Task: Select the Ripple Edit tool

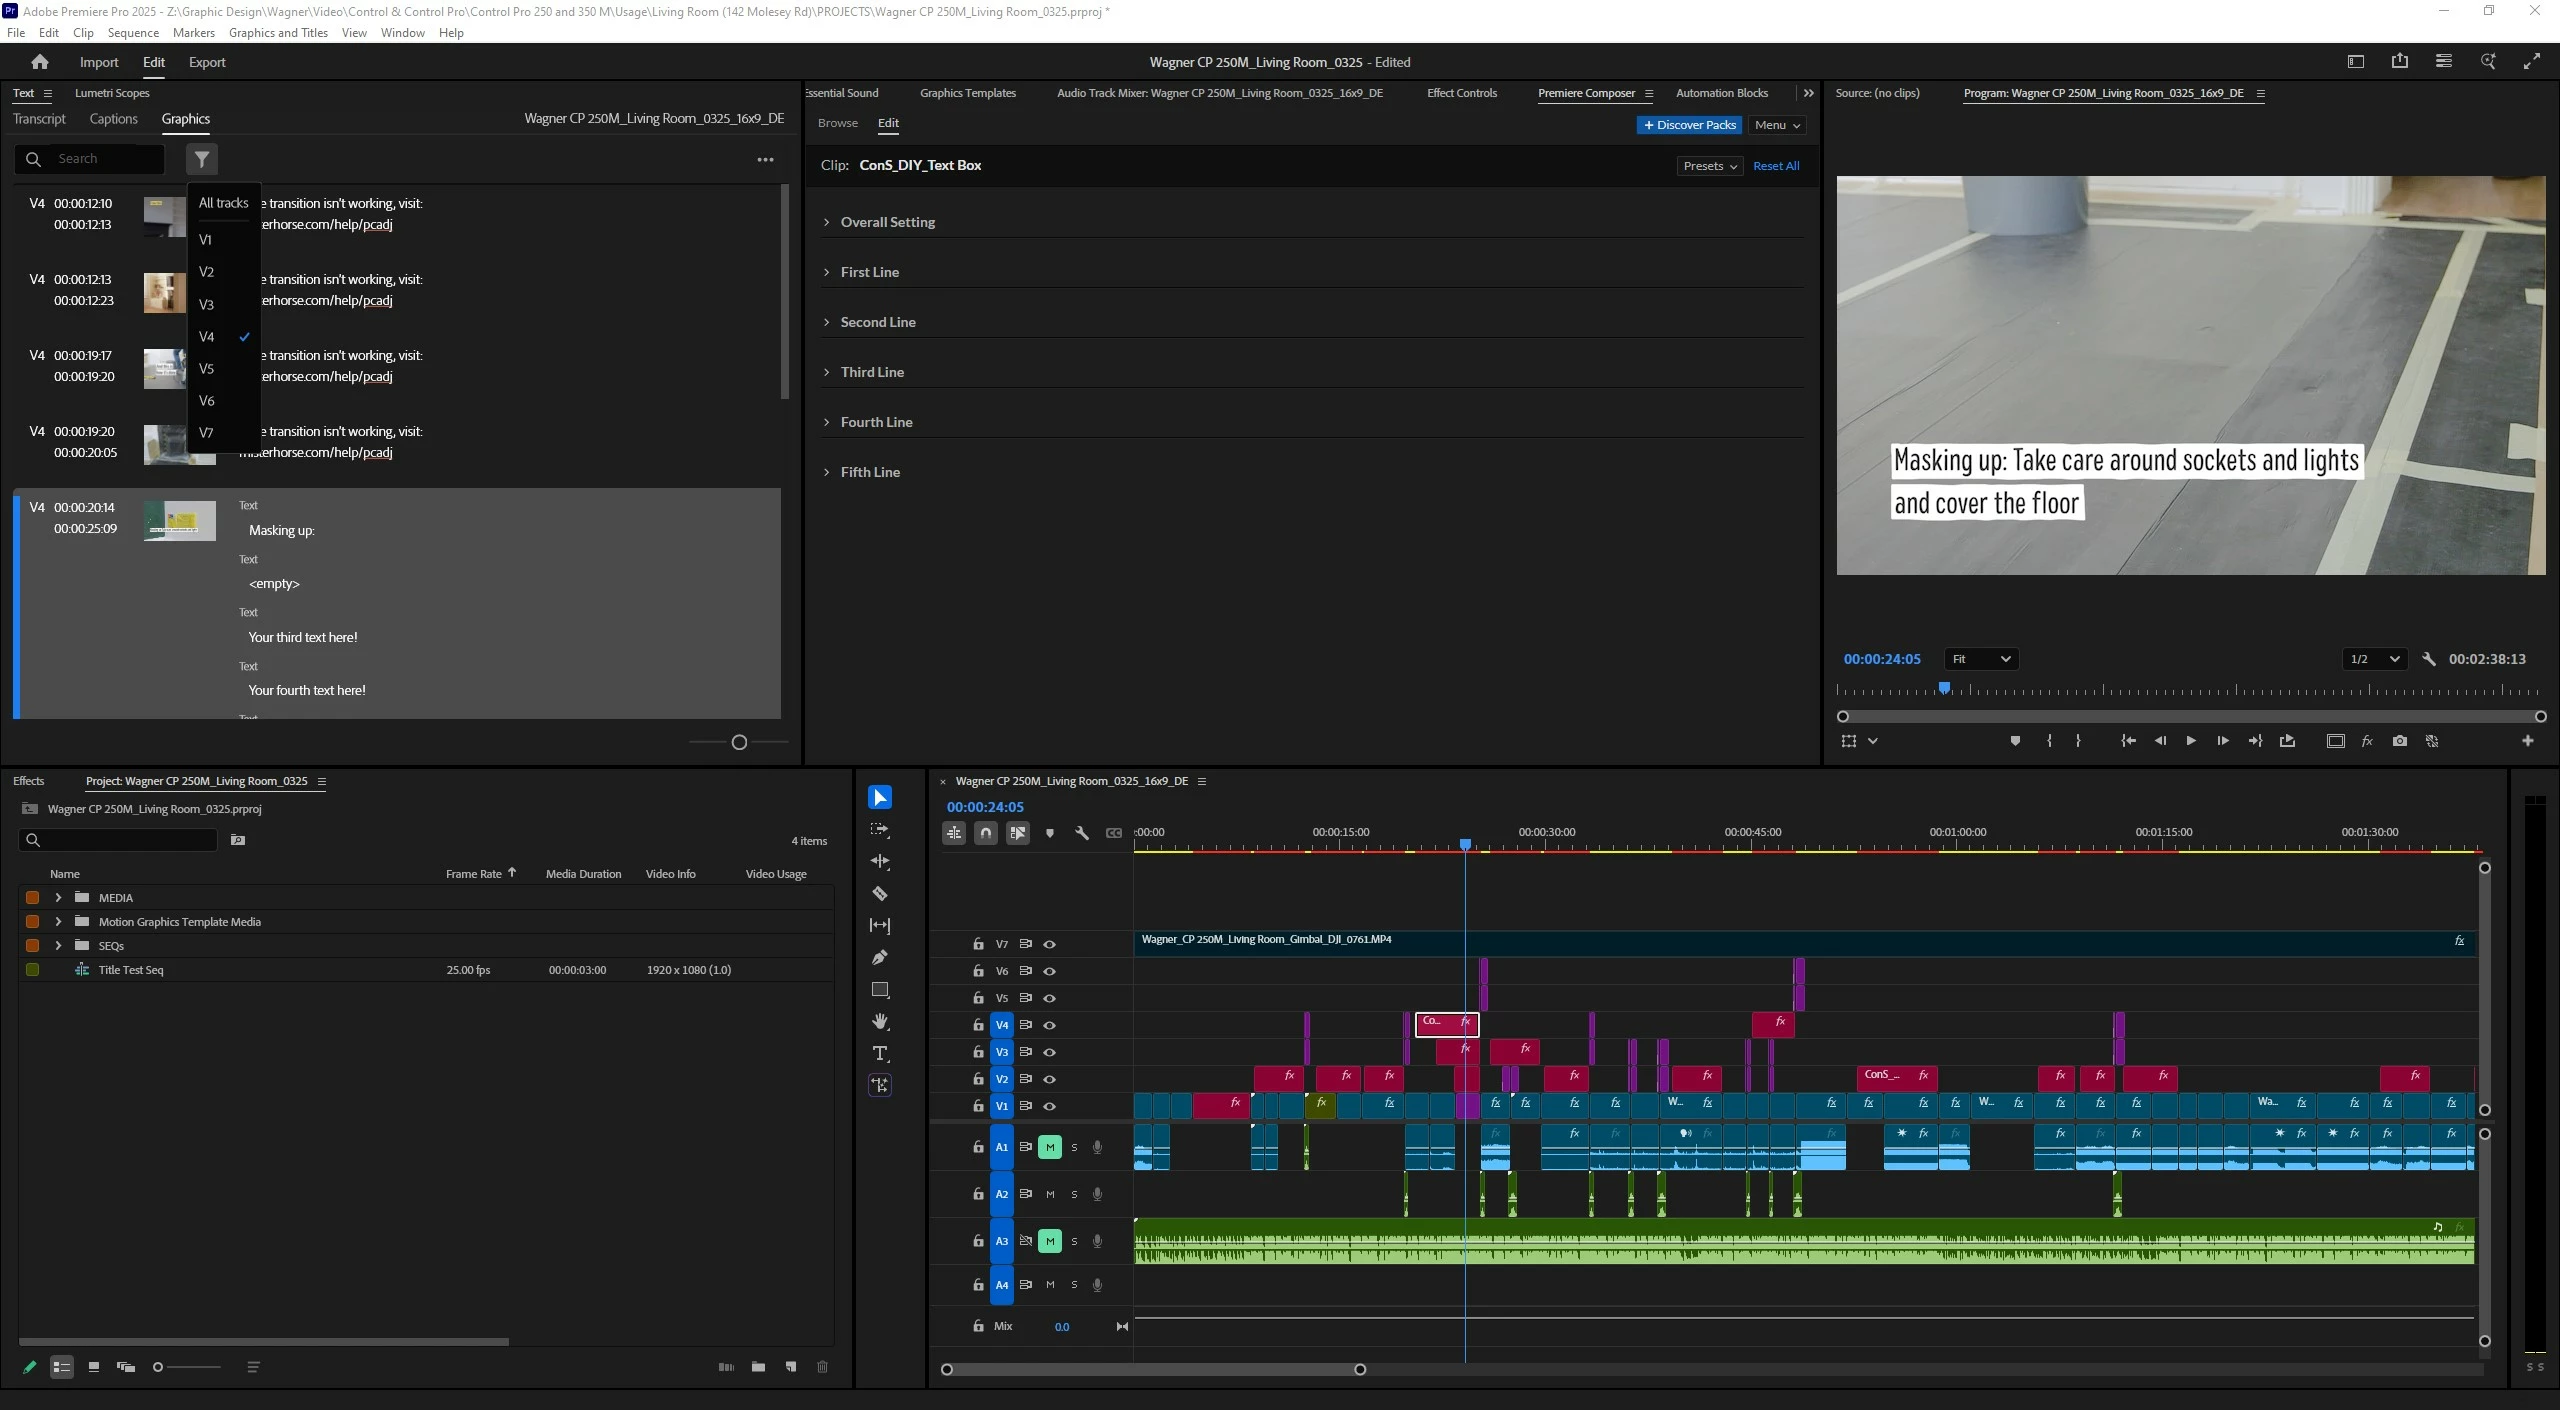Action: coord(880,861)
